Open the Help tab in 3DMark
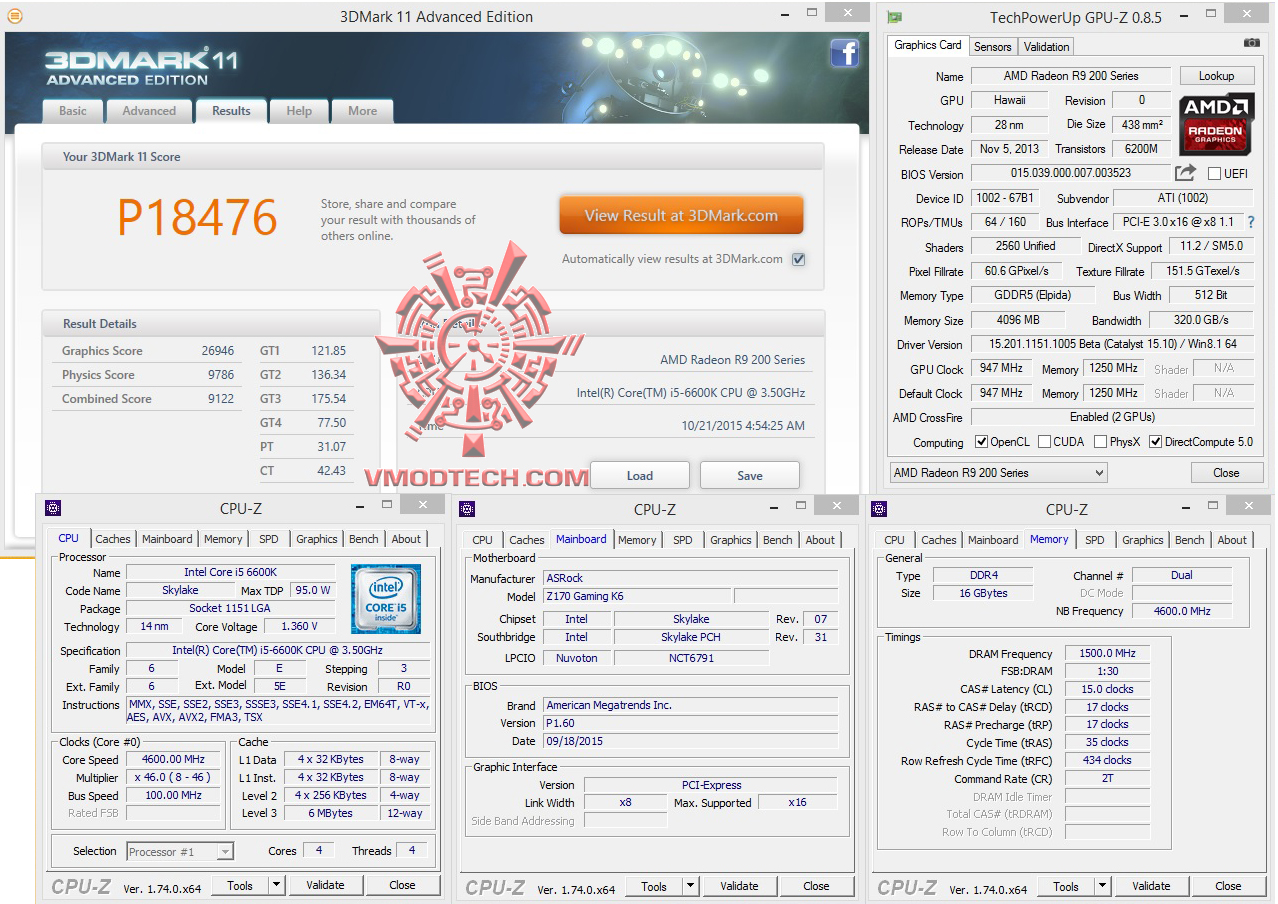Screen dimensions: 1278x904 pos(299,111)
